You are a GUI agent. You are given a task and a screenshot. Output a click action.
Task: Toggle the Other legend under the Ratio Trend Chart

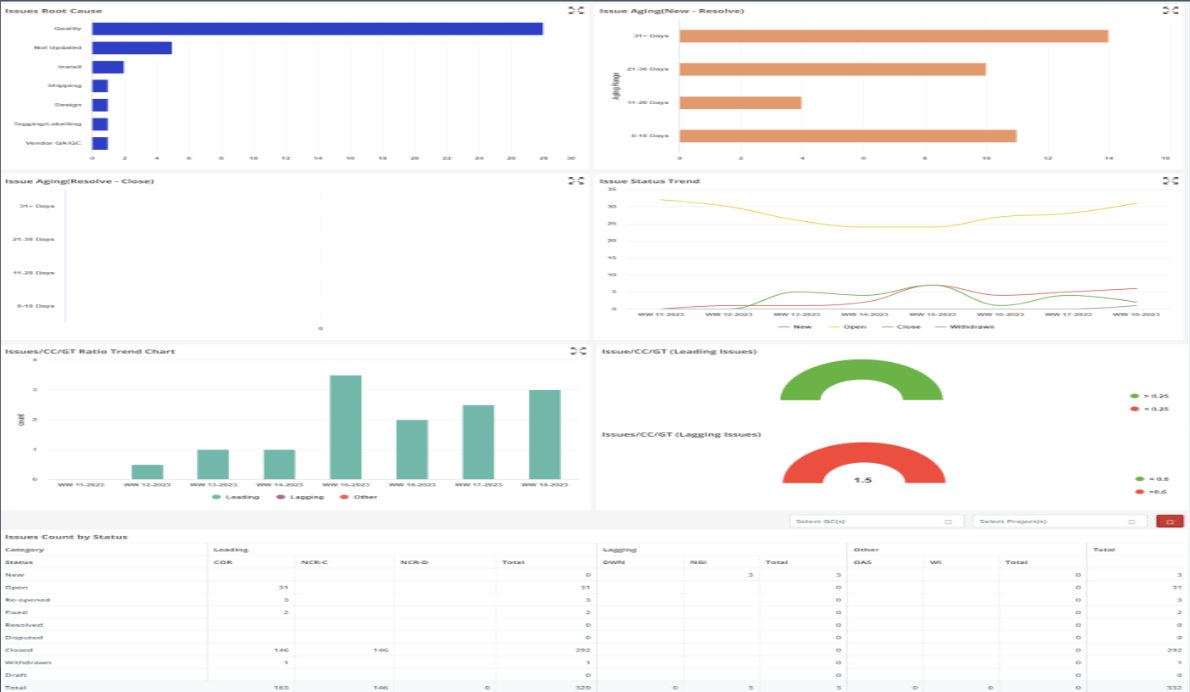click(358, 496)
